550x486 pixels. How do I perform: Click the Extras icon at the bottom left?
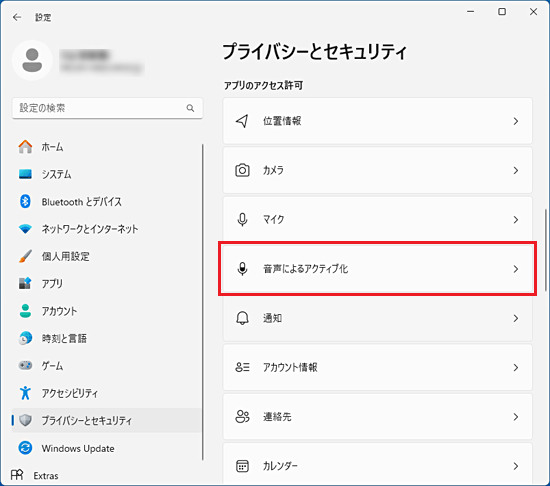pos(17,475)
